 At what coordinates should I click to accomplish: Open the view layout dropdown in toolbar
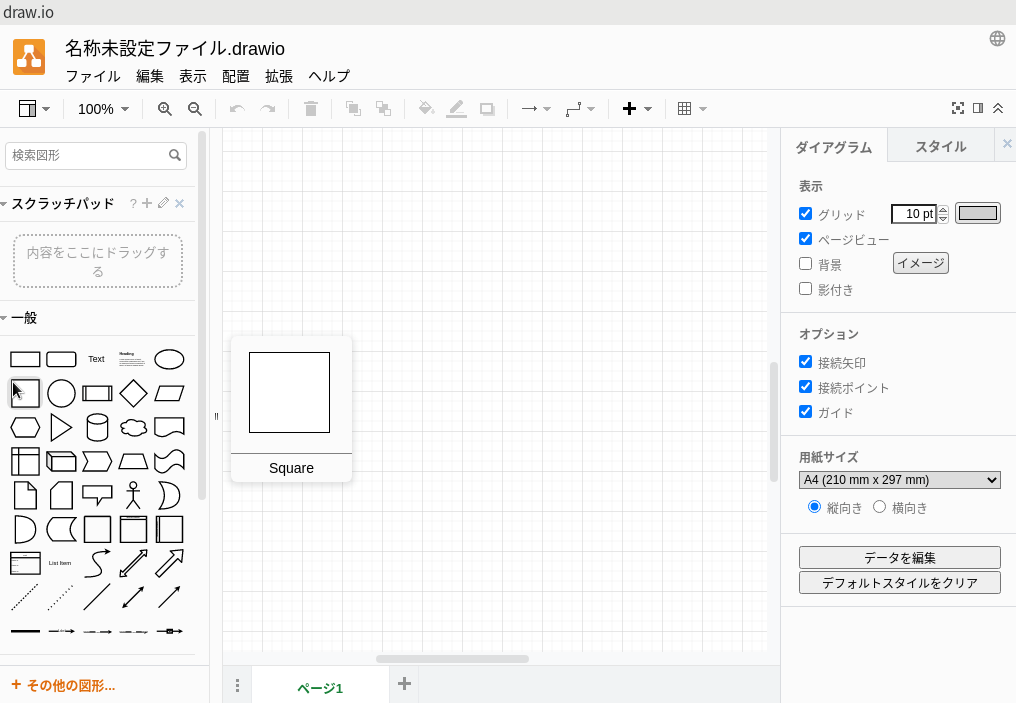tap(34, 109)
